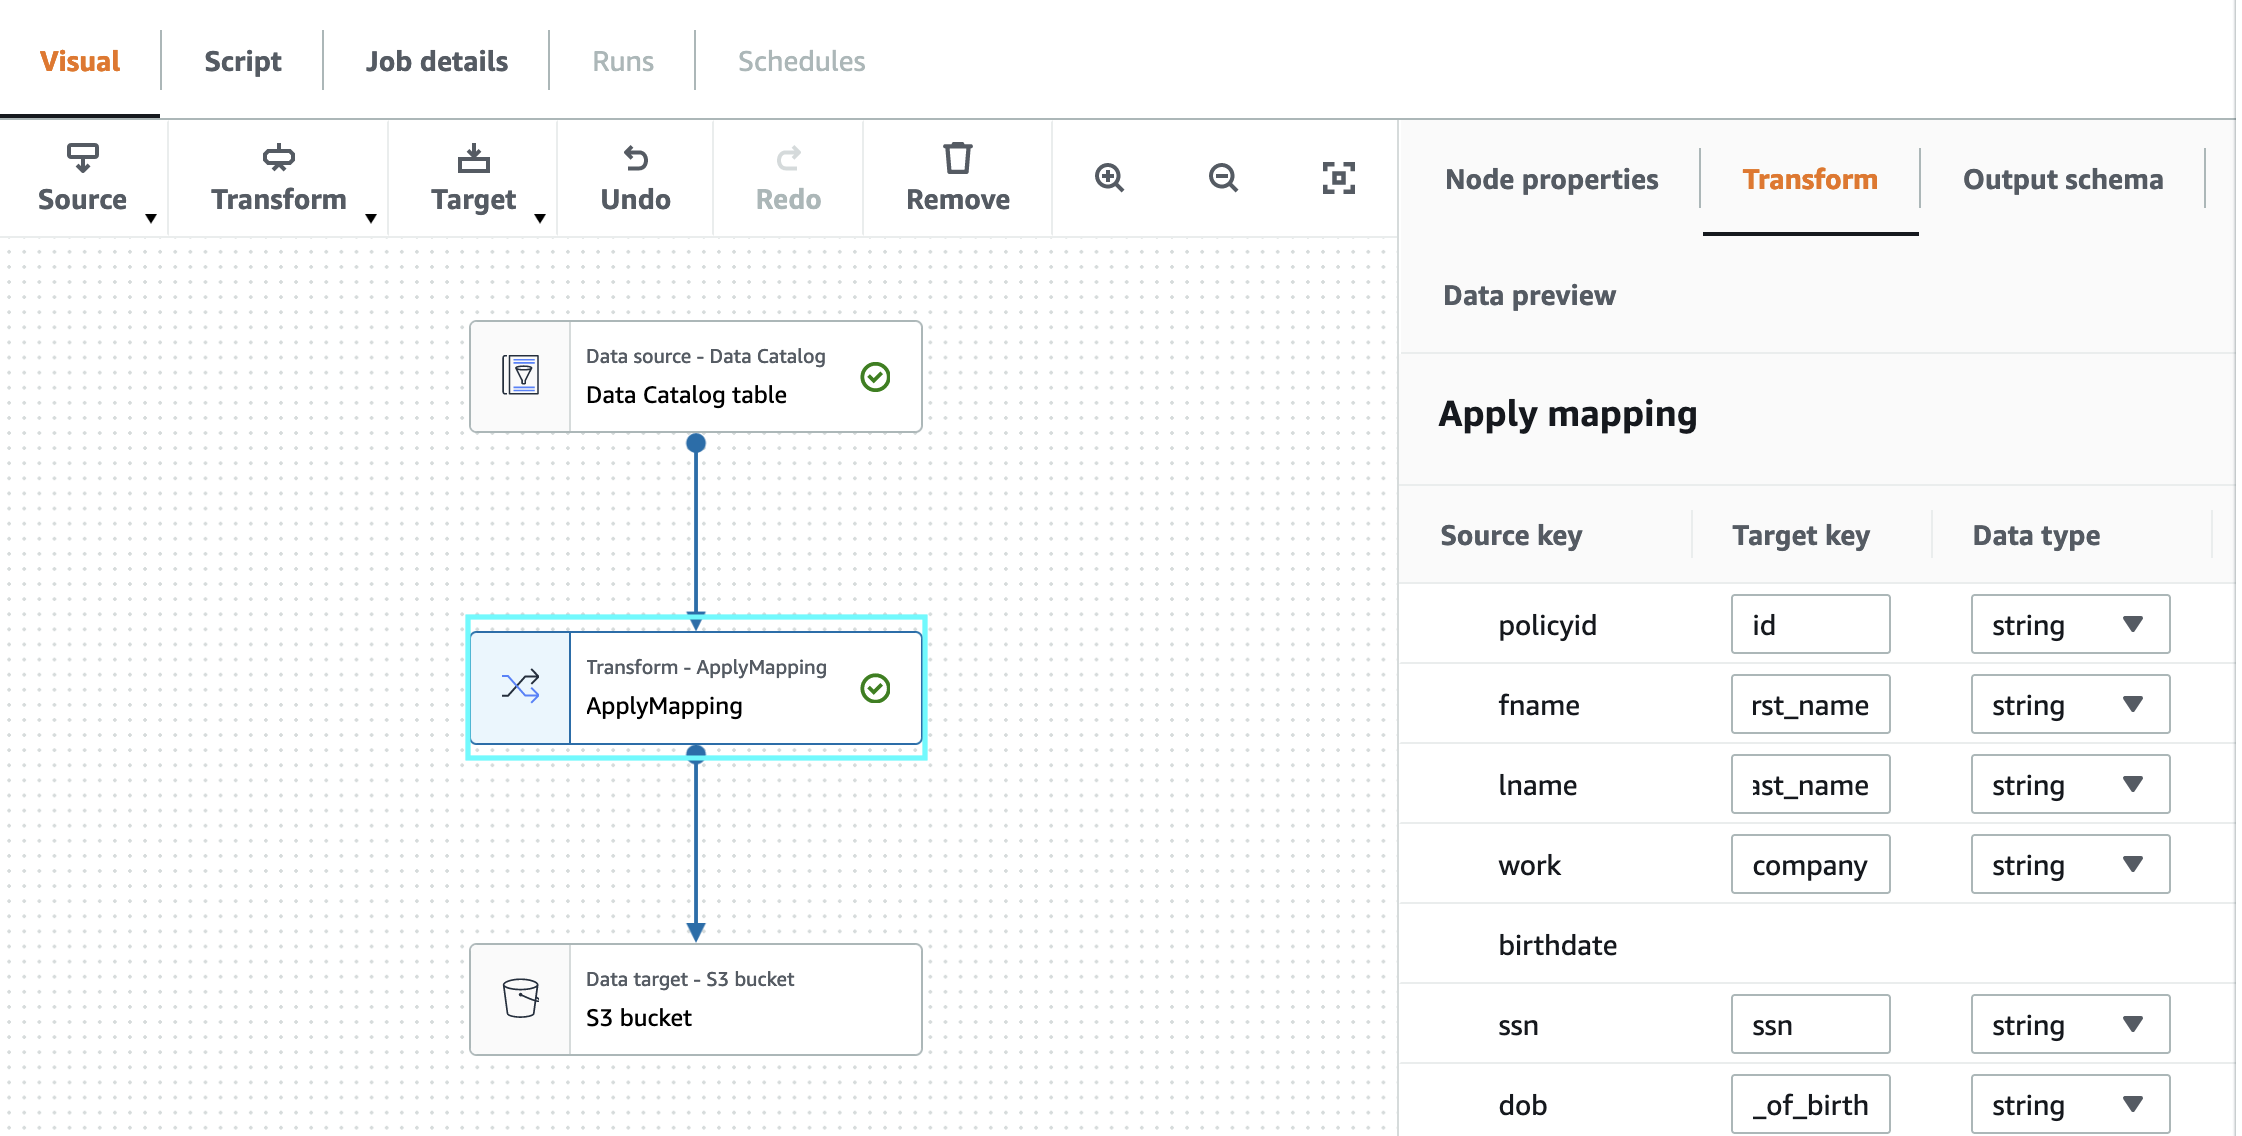Screen dimensions: 2242x1136
Task: Click the work source key
Action: 1529,865
